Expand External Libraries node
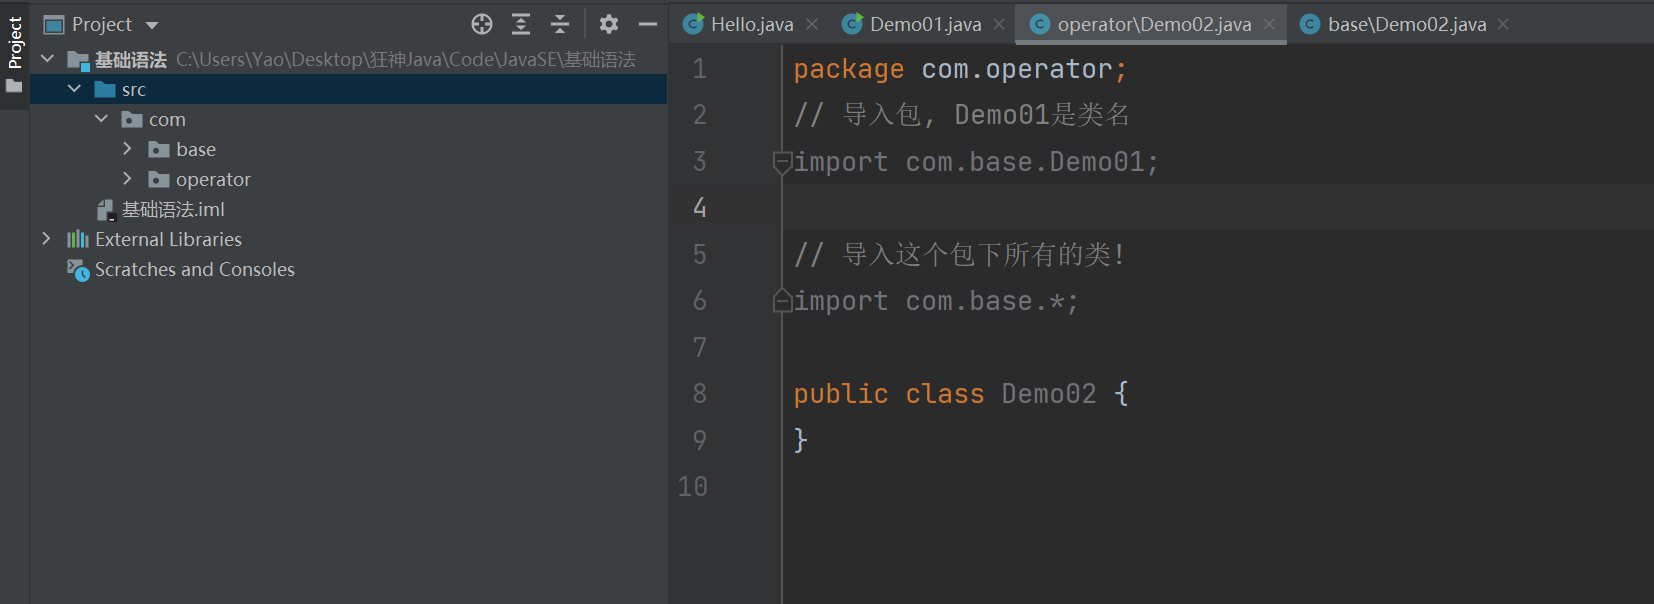Screen dimensions: 1654x604 46,239
